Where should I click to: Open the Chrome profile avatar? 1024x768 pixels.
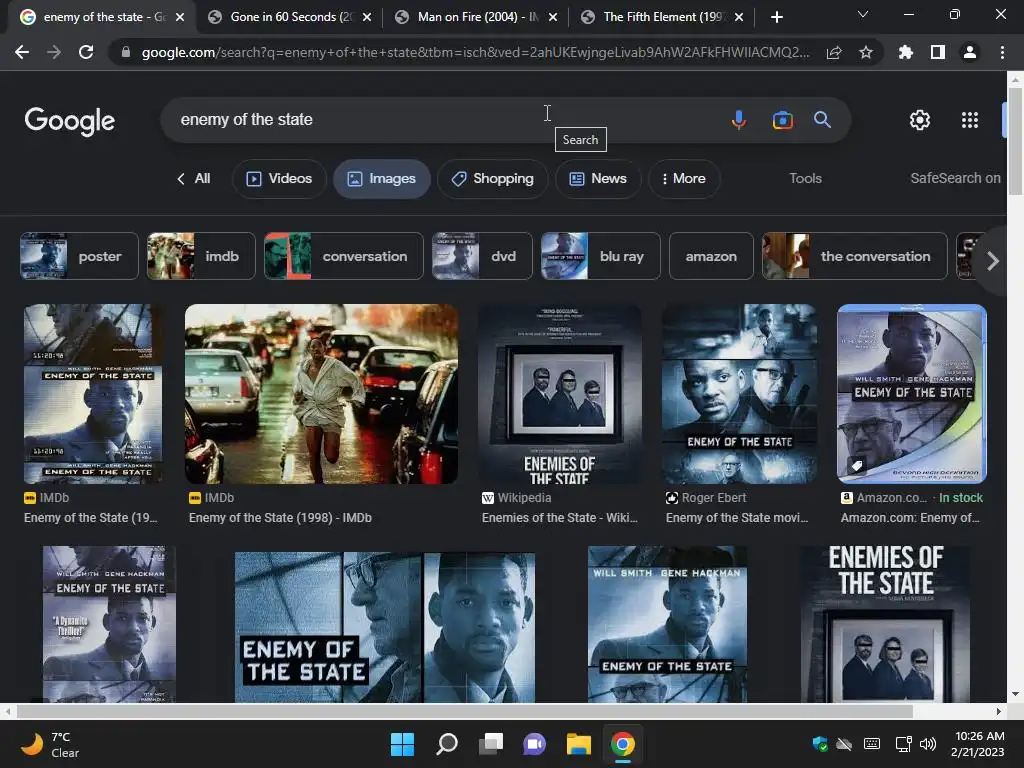point(970,52)
